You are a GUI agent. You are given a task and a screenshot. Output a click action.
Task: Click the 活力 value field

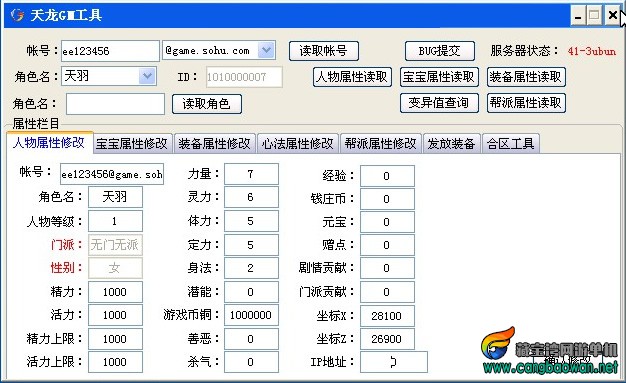tap(115, 315)
